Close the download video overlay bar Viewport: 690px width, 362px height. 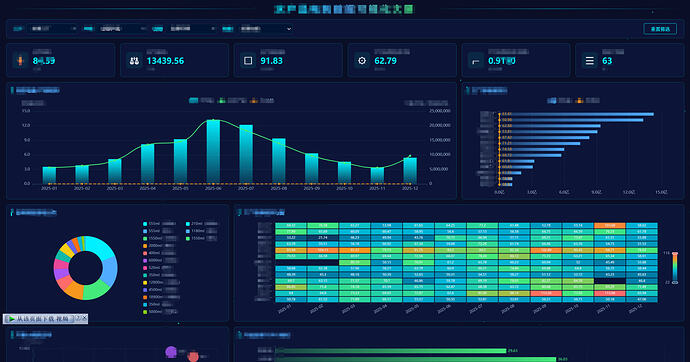[x=84, y=318]
